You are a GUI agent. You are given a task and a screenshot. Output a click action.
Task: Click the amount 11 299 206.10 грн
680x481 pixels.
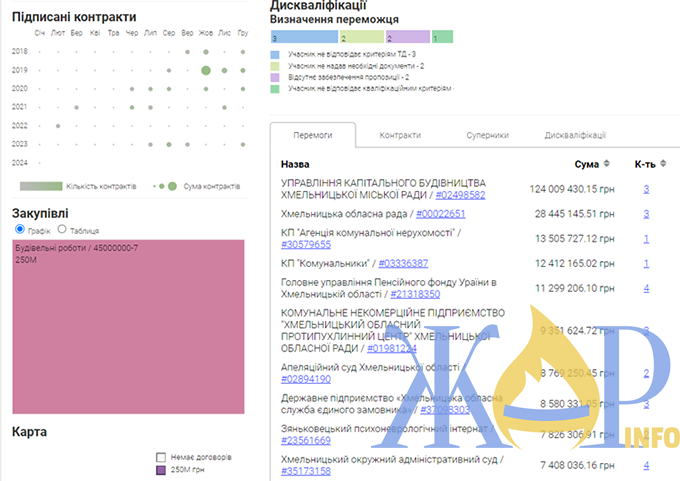pyautogui.click(x=575, y=288)
